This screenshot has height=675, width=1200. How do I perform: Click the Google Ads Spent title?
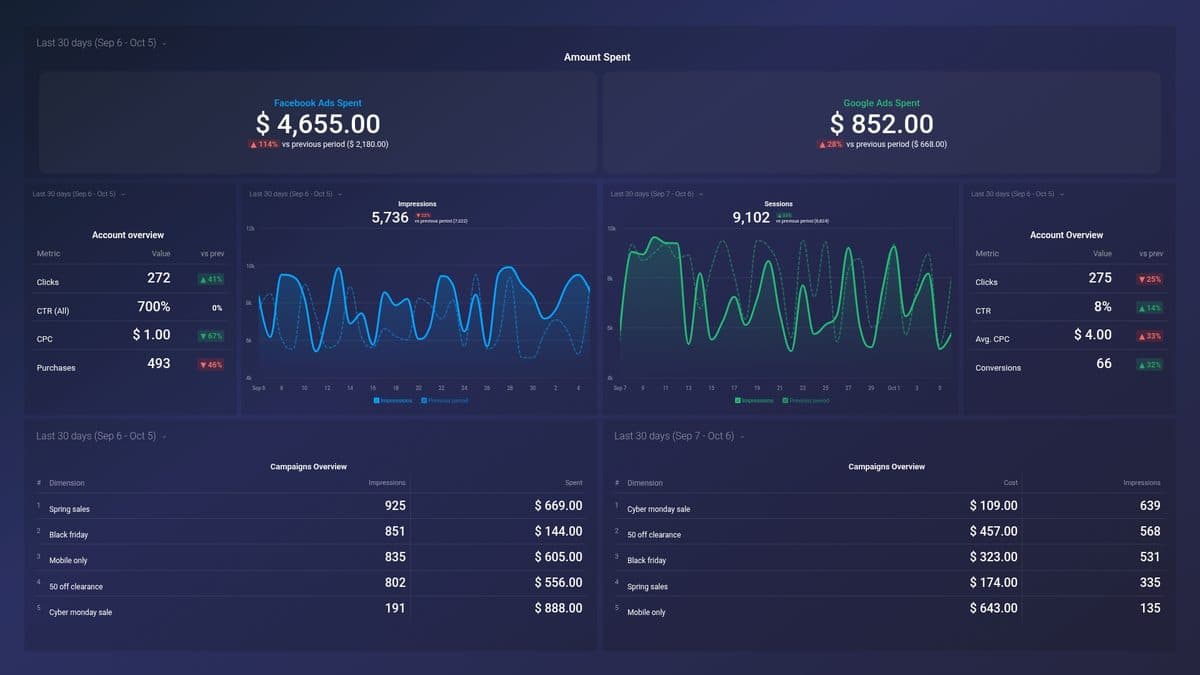[x=882, y=103]
